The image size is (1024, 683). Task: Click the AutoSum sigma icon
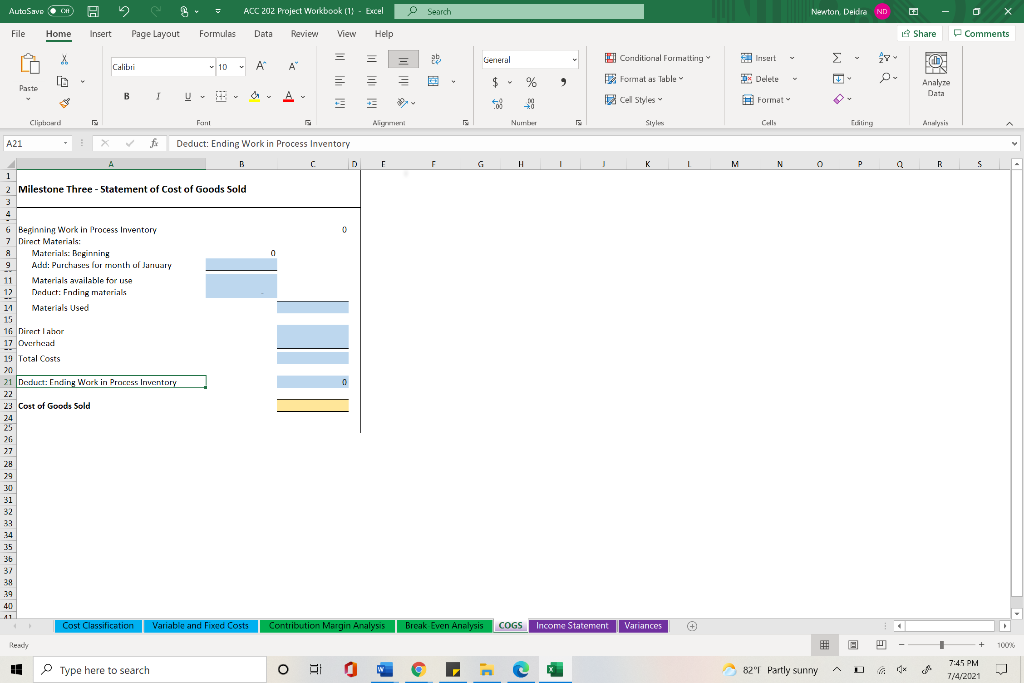pos(837,58)
